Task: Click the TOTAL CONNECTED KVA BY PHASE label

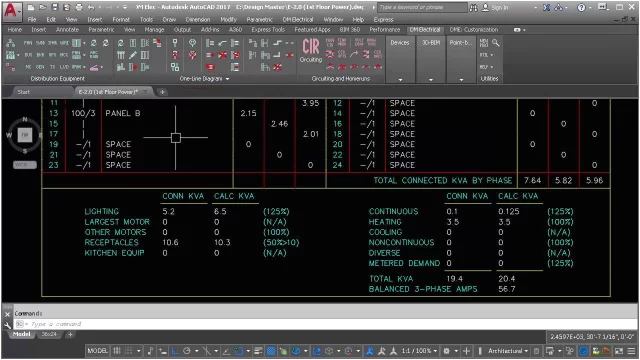Action: pyautogui.click(x=443, y=180)
